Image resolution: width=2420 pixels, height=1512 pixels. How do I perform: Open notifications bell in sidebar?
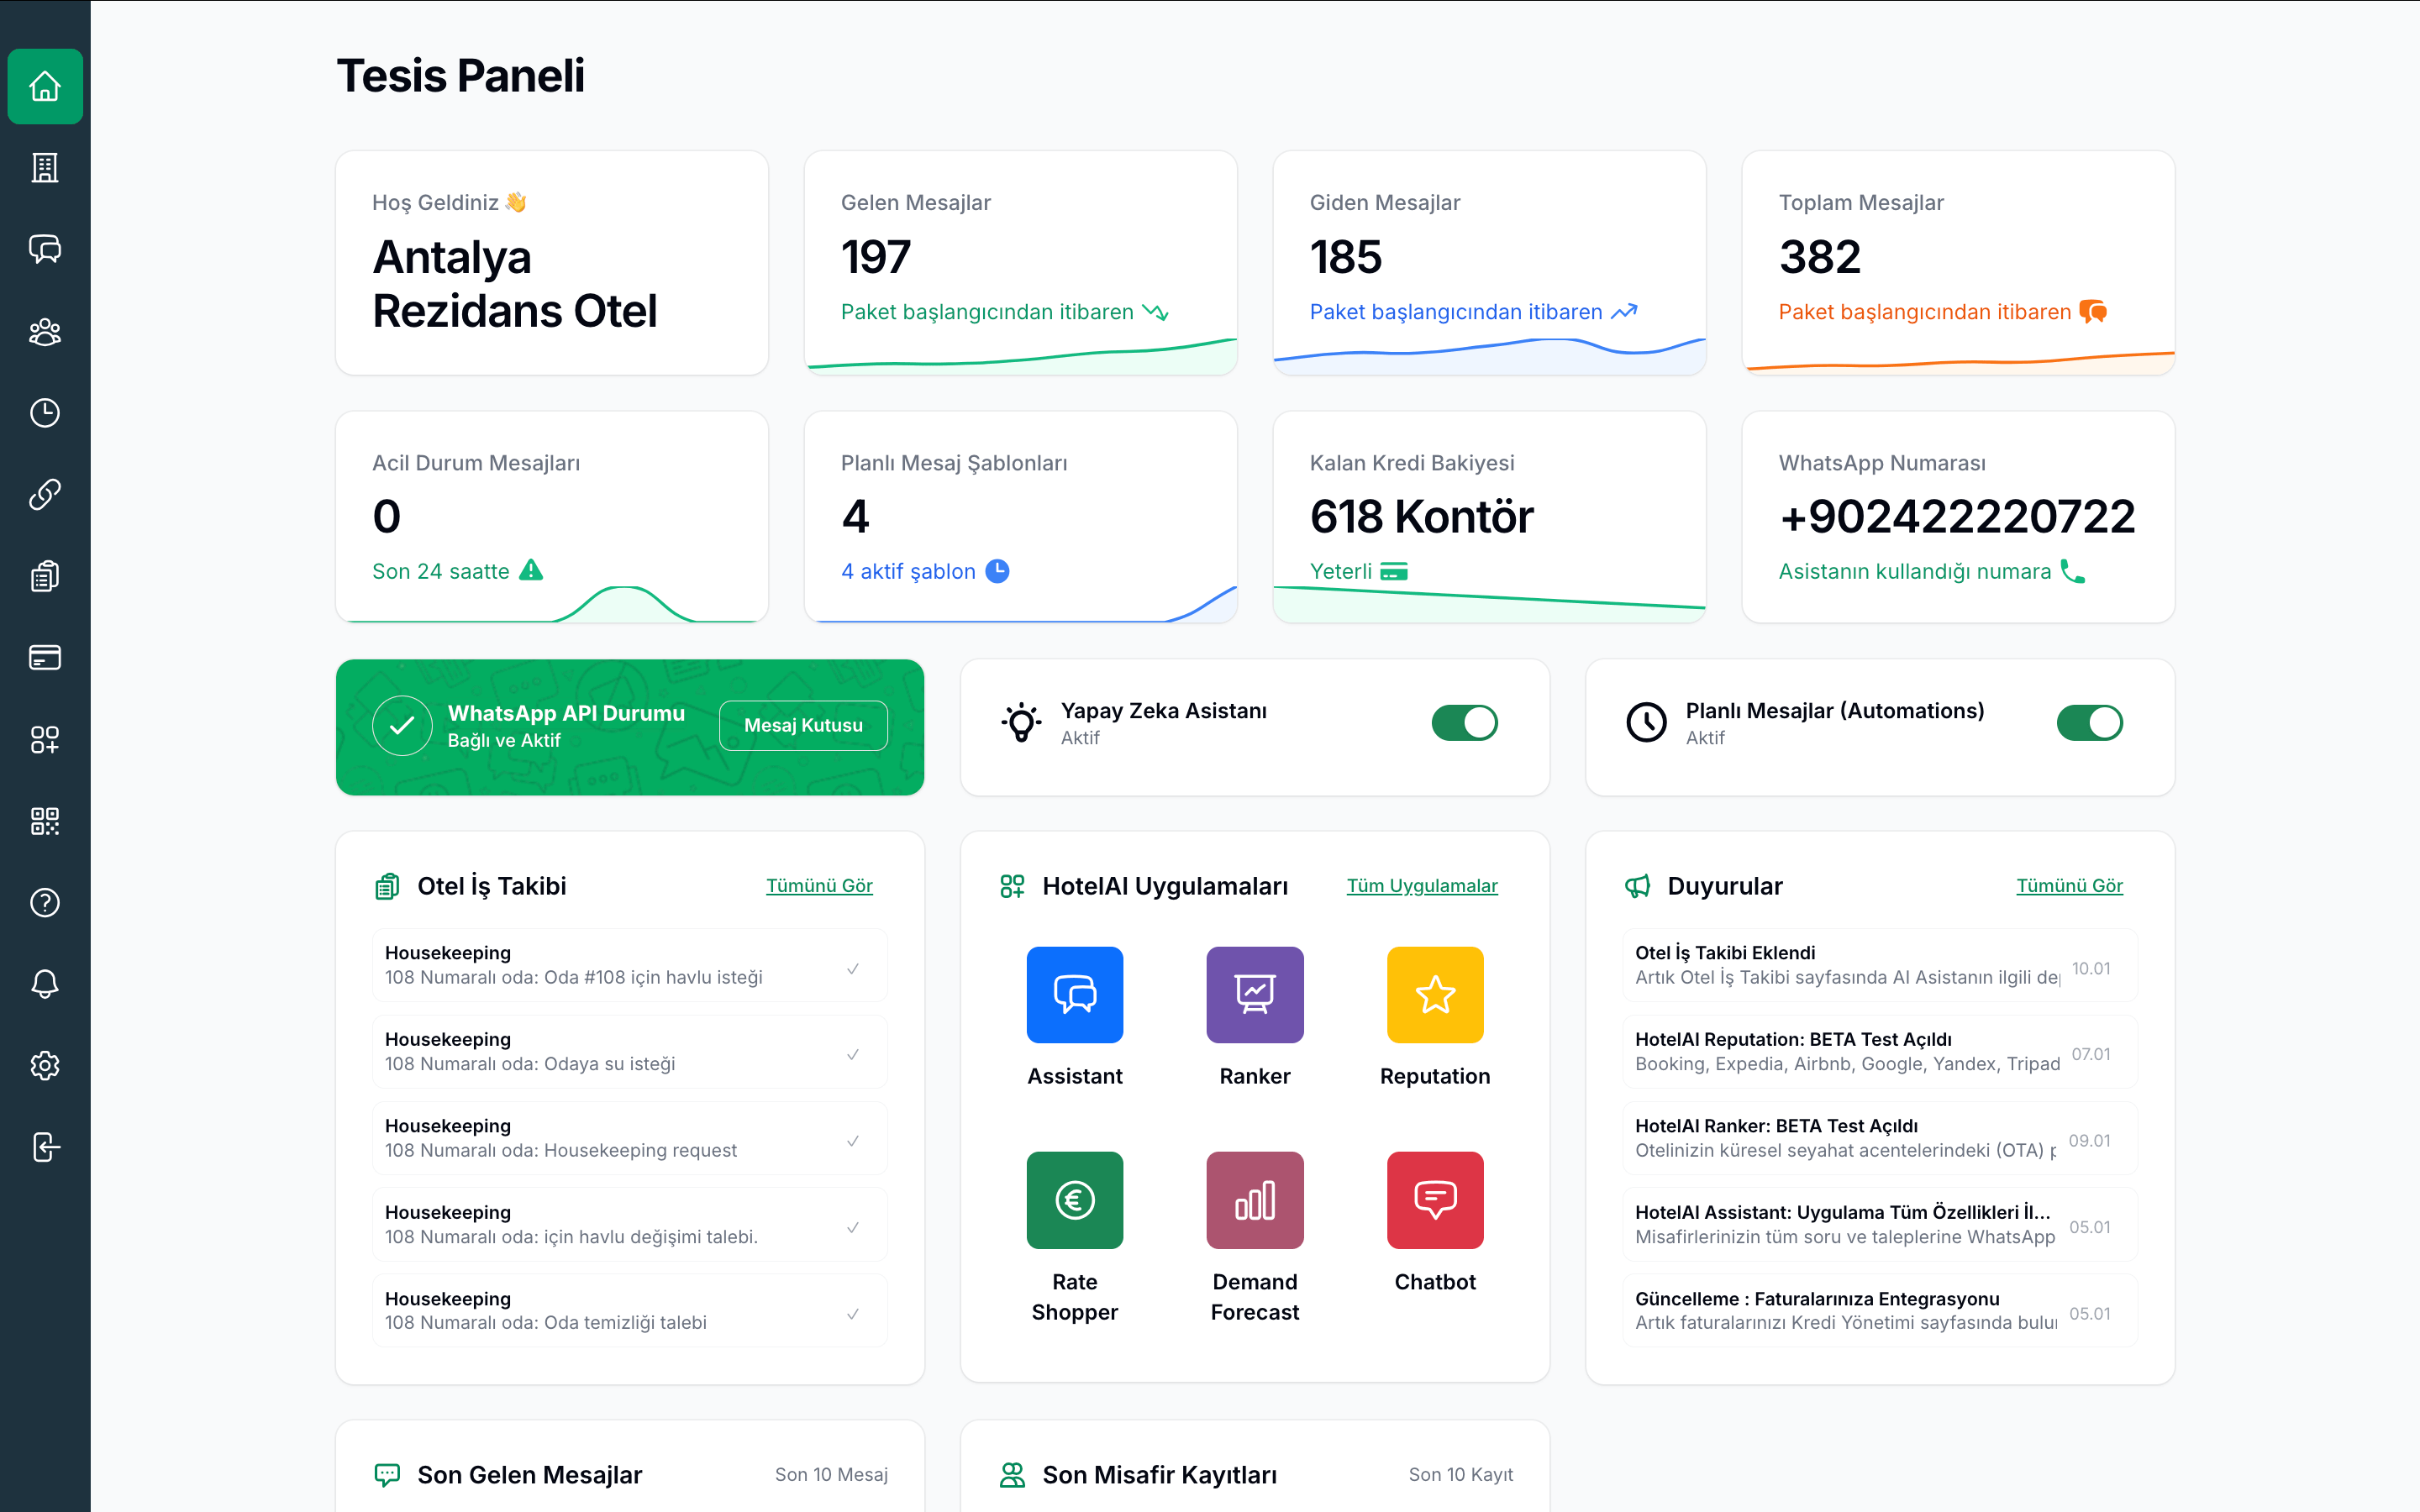45,984
